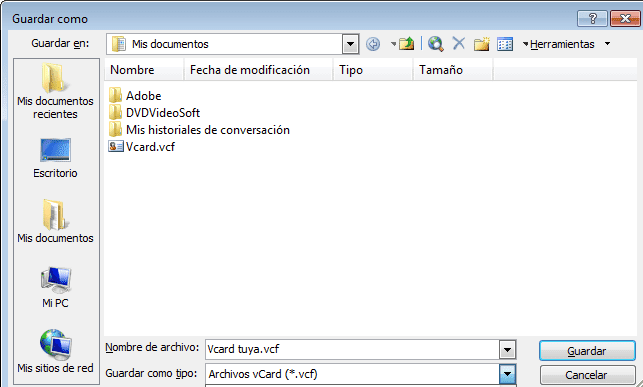Click the Delete X icon in toolbar
The image size is (643, 387).
(x=458, y=43)
